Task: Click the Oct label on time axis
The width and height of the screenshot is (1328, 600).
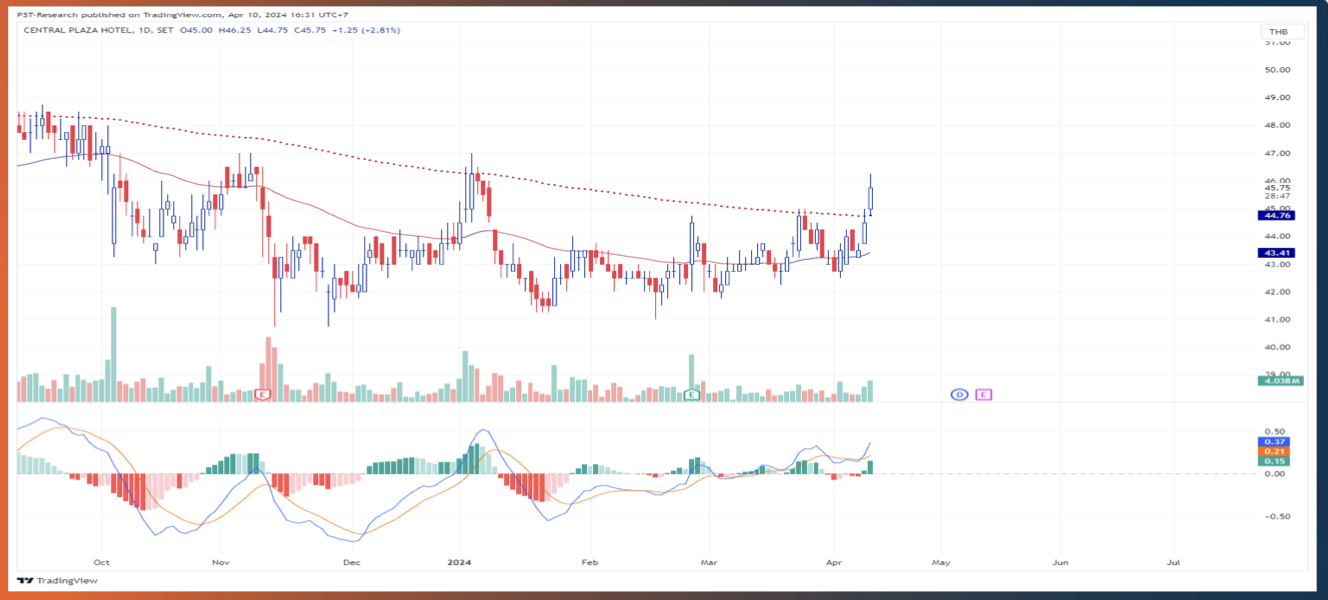Action: tap(100, 563)
